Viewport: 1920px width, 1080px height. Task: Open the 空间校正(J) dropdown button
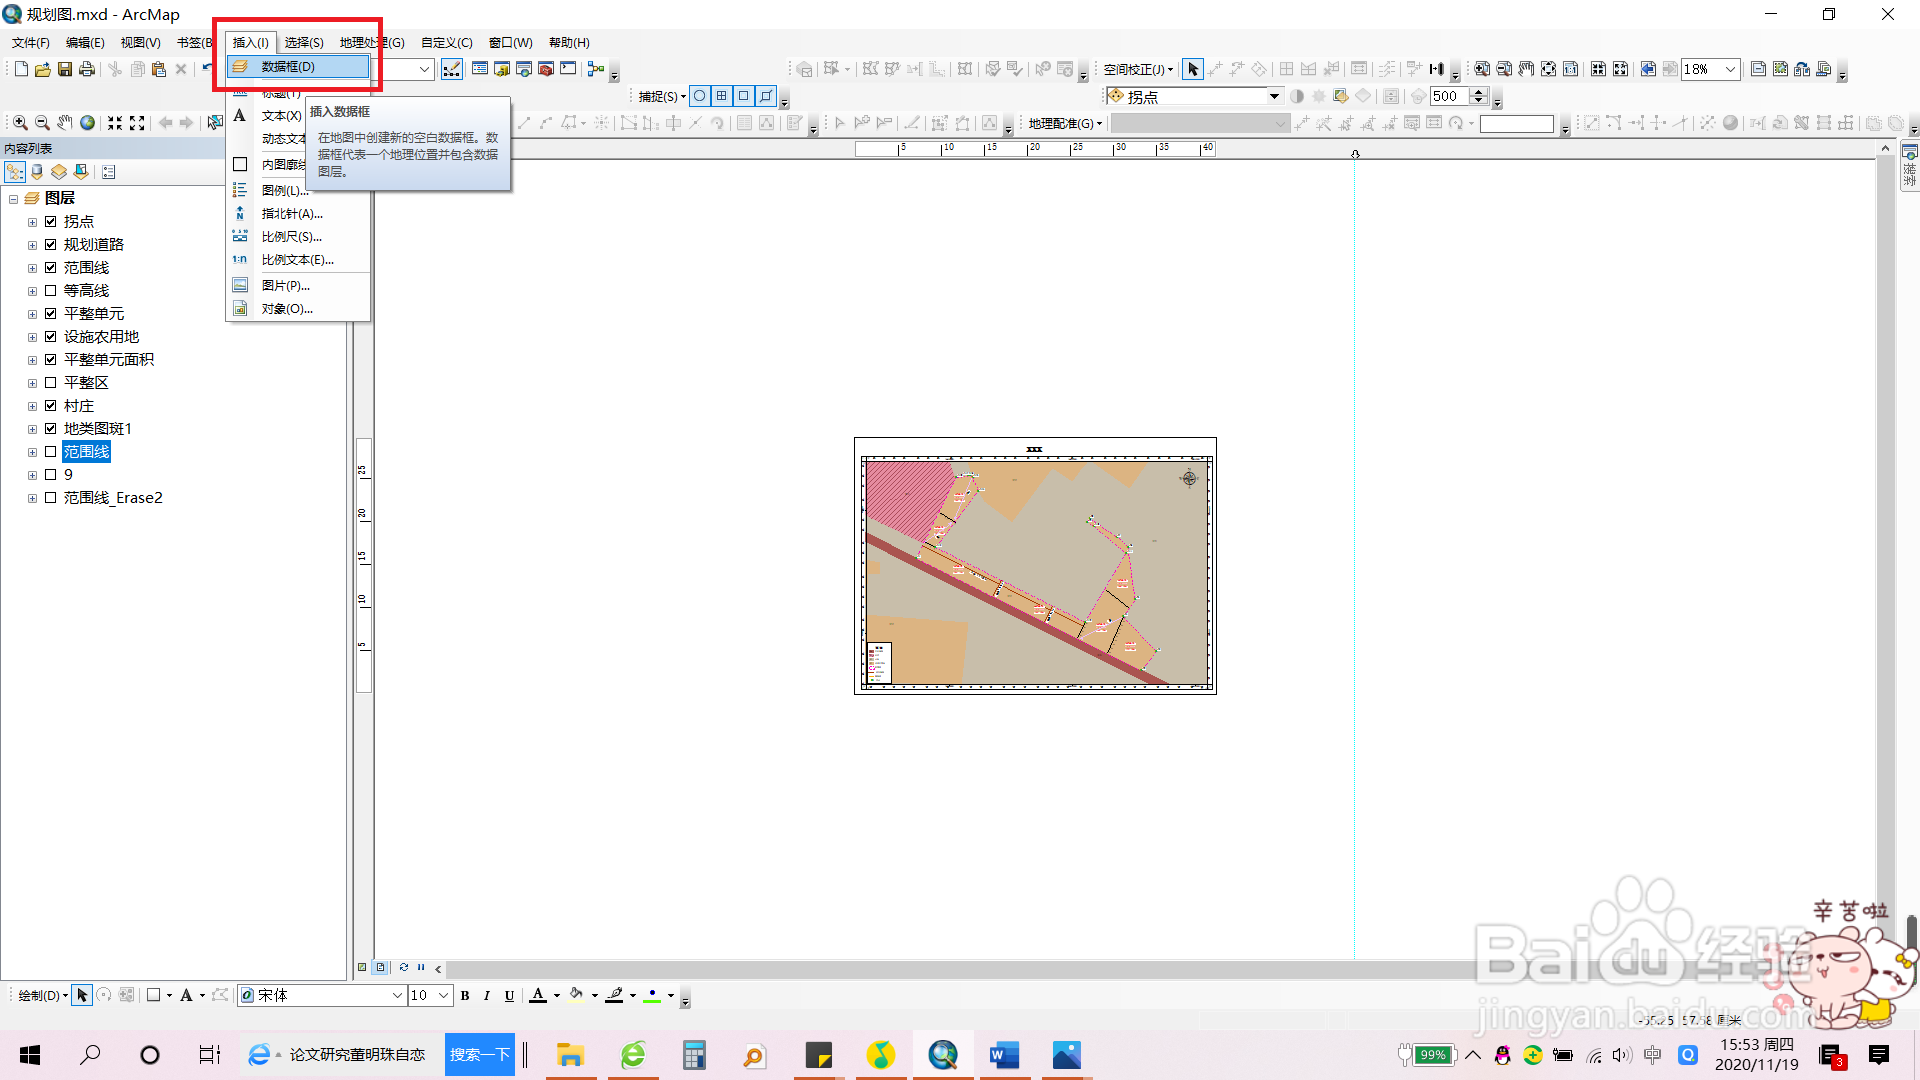click(x=1138, y=69)
